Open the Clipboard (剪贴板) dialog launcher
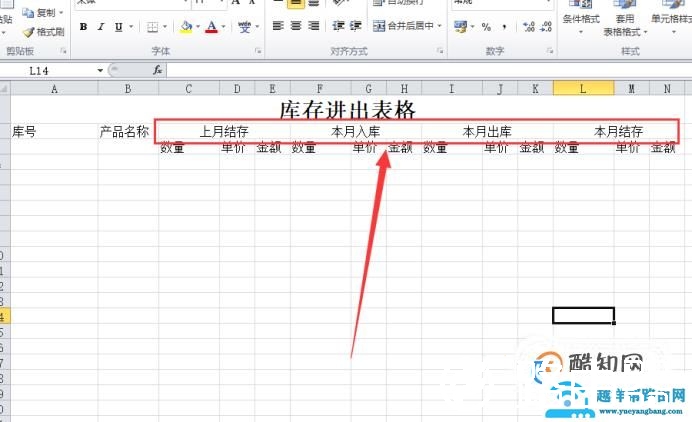Screen dimensions: 692x422 pyautogui.click(x=63, y=51)
